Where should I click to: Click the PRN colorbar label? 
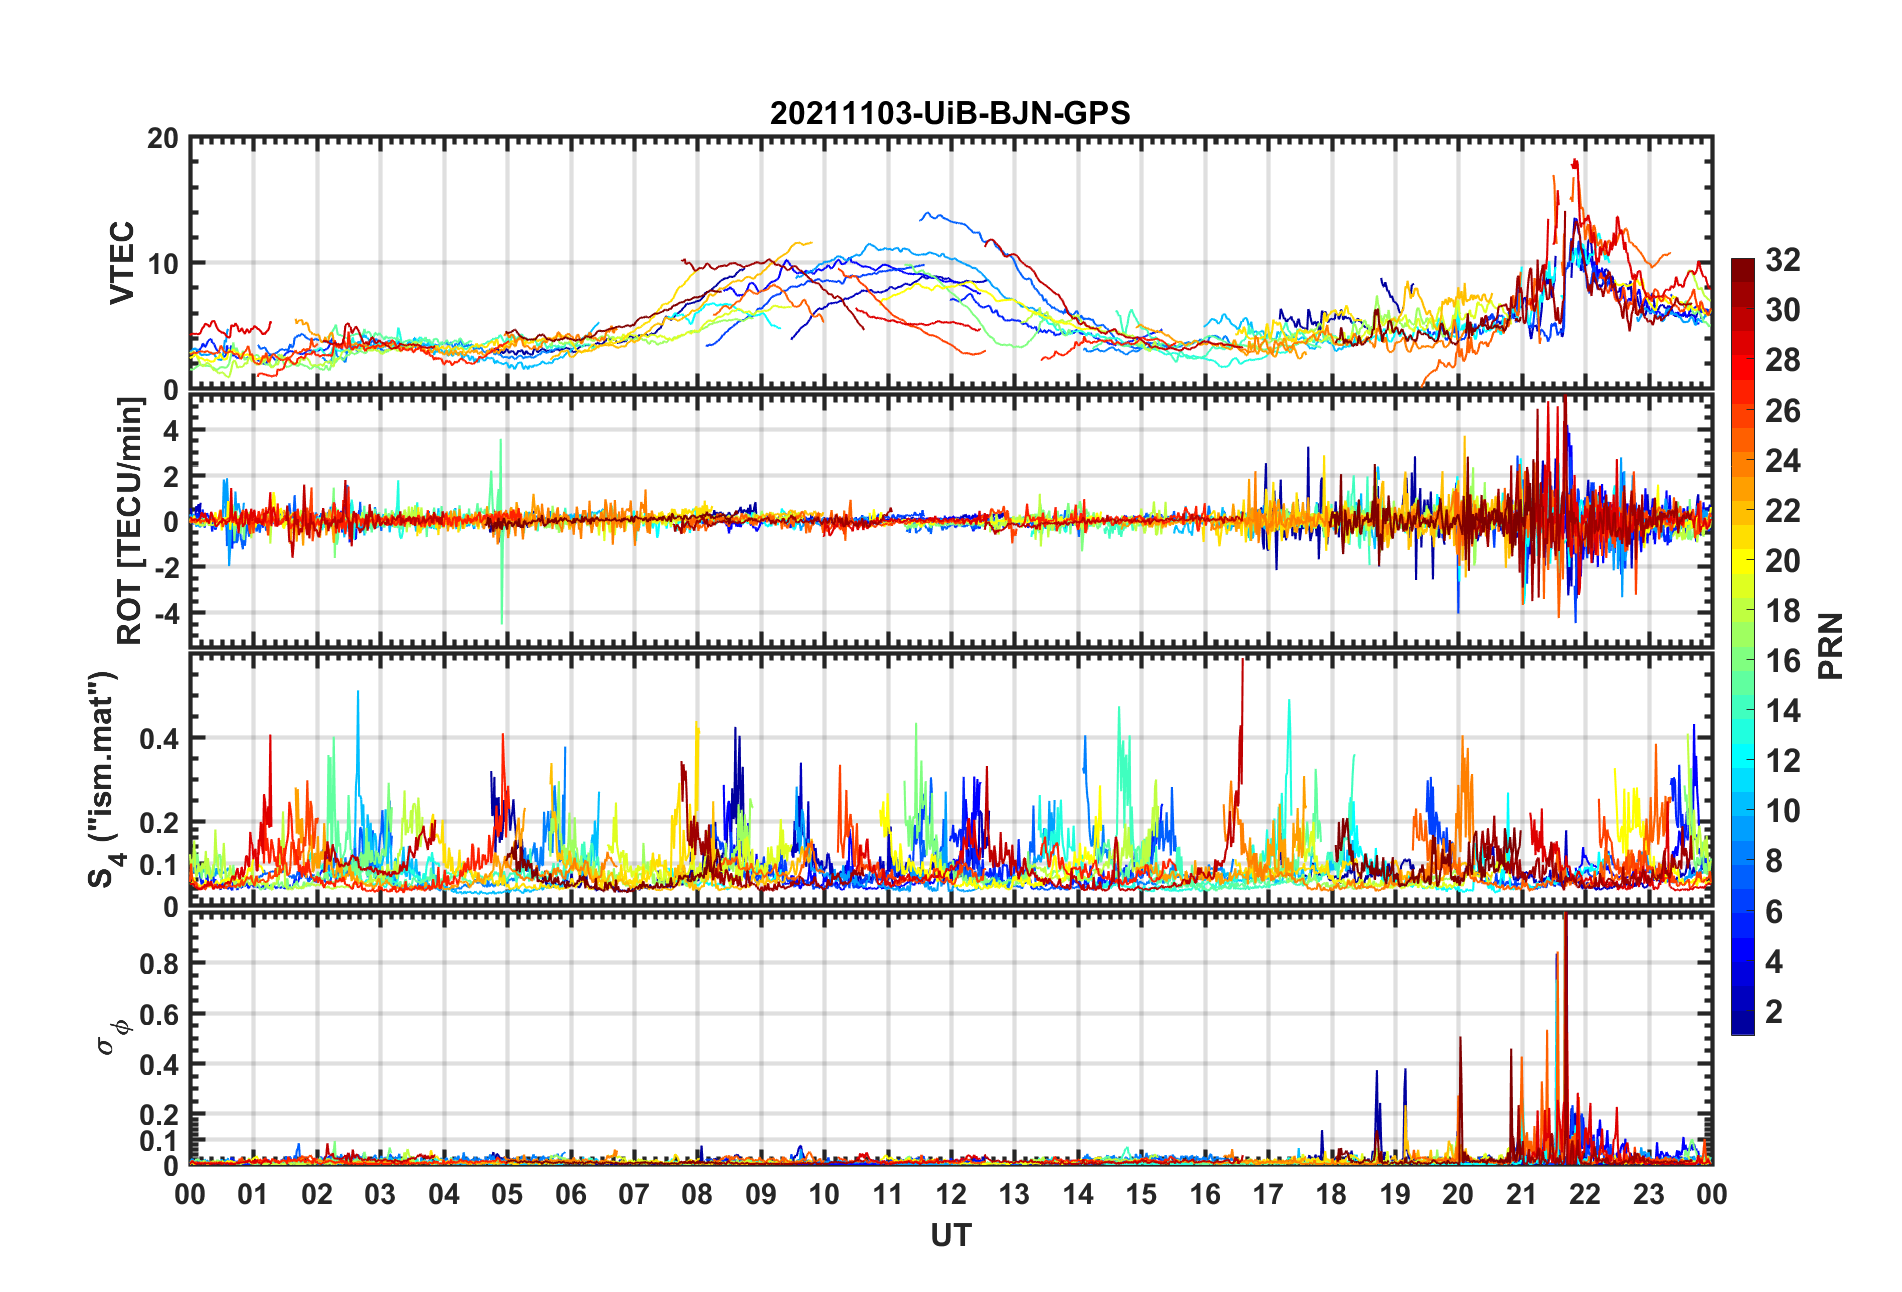(1830, 646)
